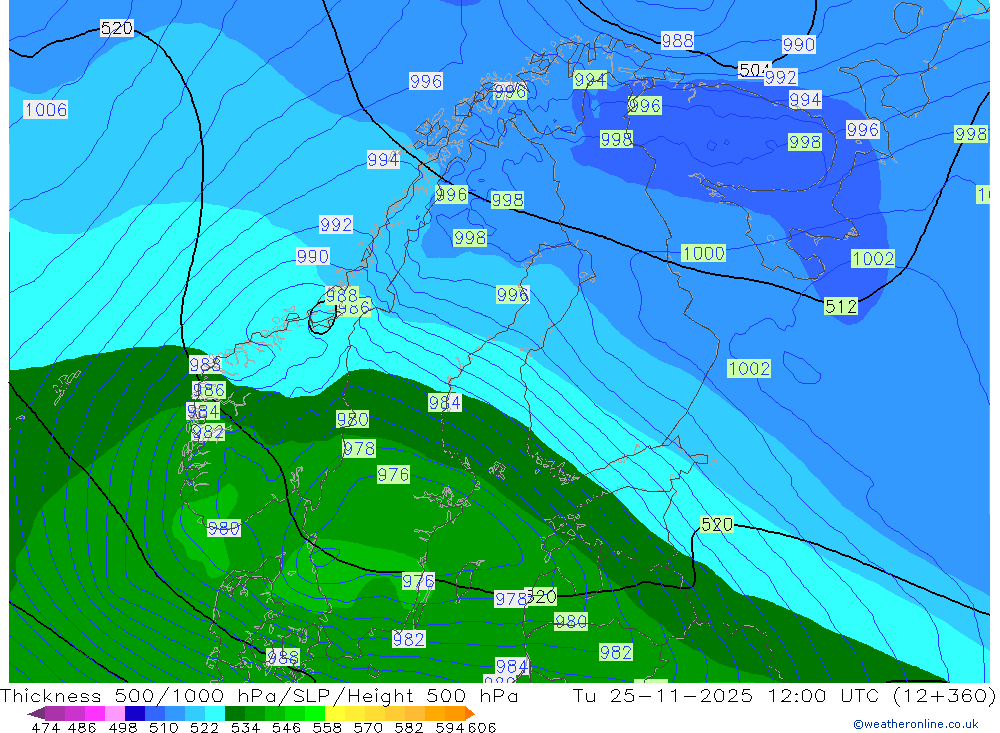
Task: Click the 504 height contour label
Action: [754, 70]
